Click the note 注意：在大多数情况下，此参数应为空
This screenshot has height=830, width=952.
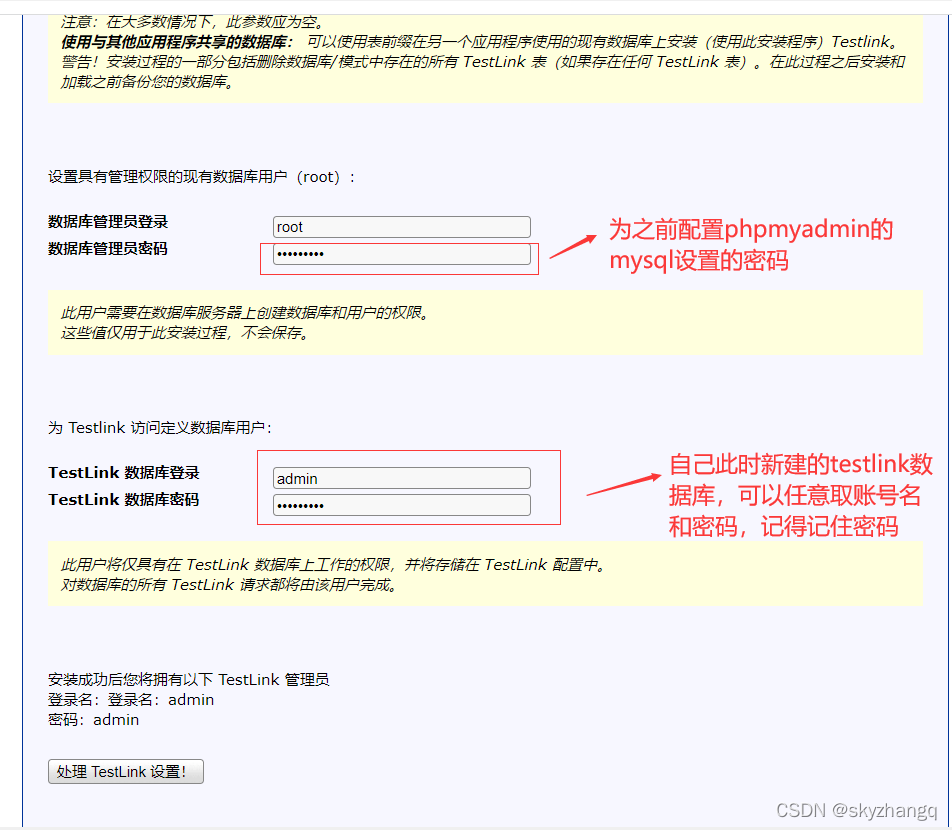[x=193, y=22]
